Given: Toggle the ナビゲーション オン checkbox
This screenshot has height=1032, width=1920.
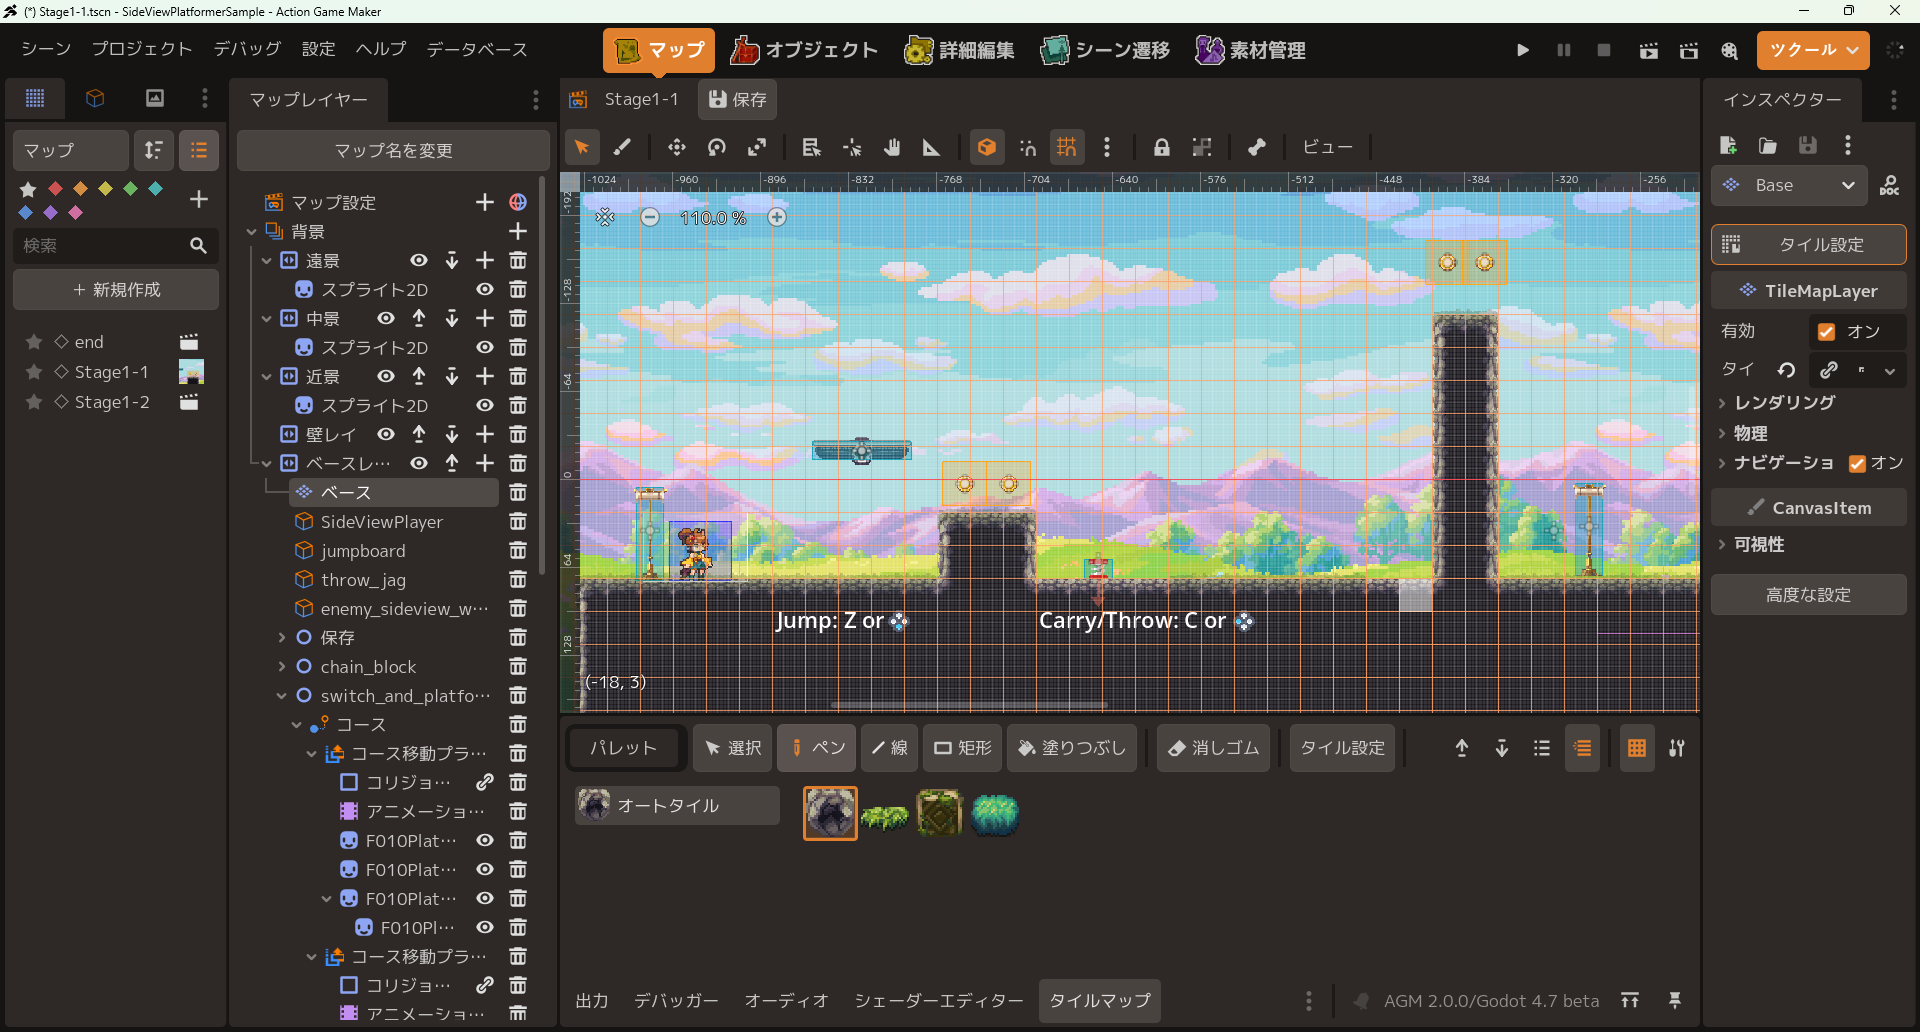Looking at the screenshot, I should (1857, 463).
